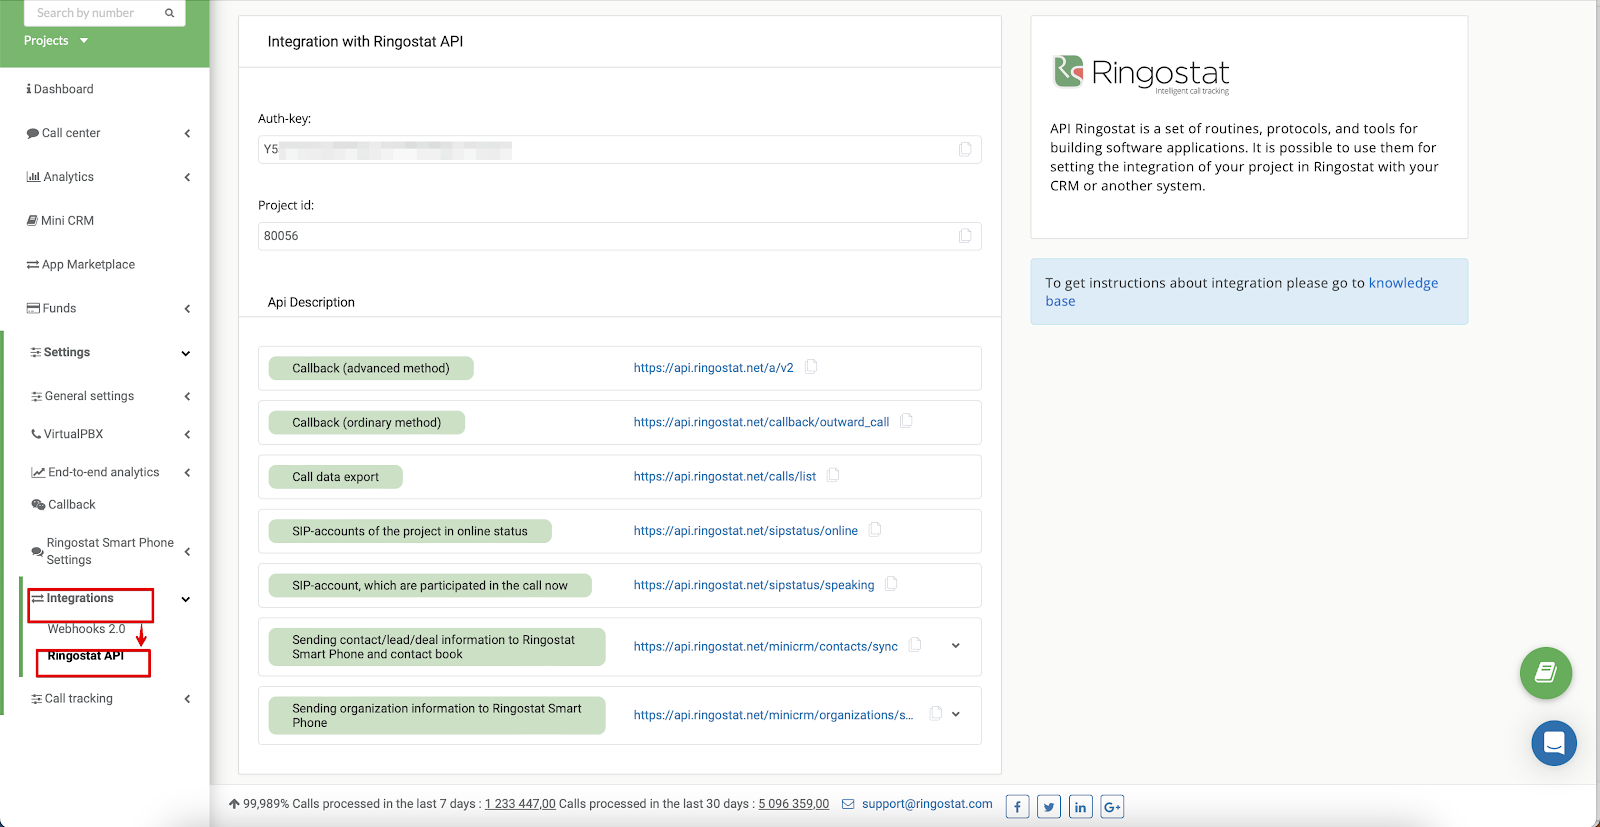Copy the Callback advanced method URL
The image size is (1600, 827).
[811, 367]
